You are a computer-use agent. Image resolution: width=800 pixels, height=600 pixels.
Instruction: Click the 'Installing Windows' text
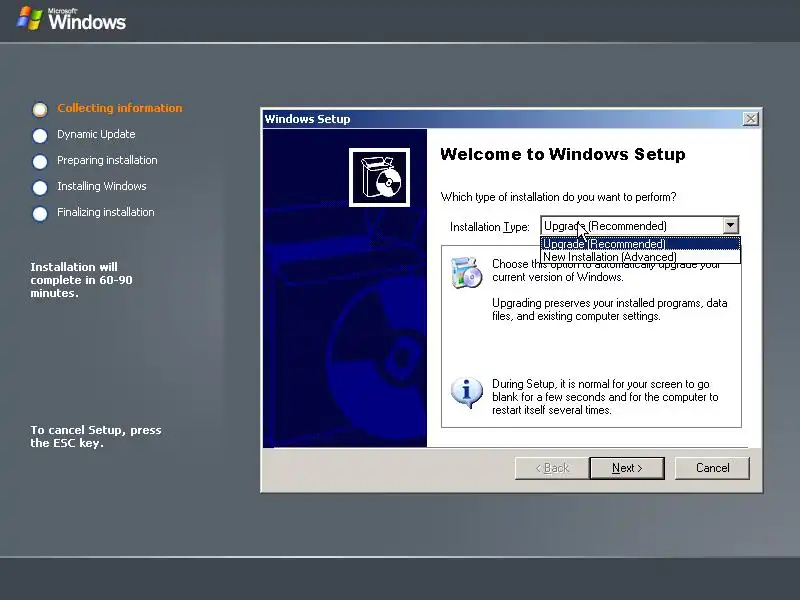[102, 186]
